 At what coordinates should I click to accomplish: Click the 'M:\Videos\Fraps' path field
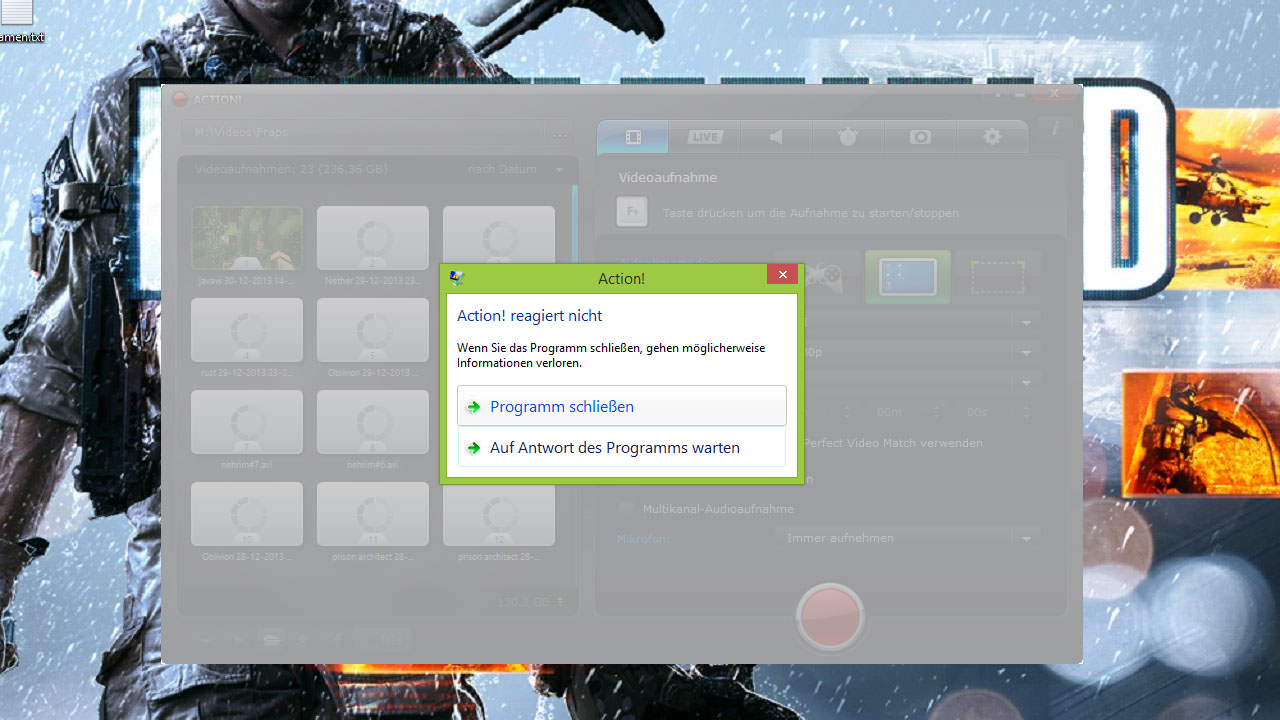362,132
